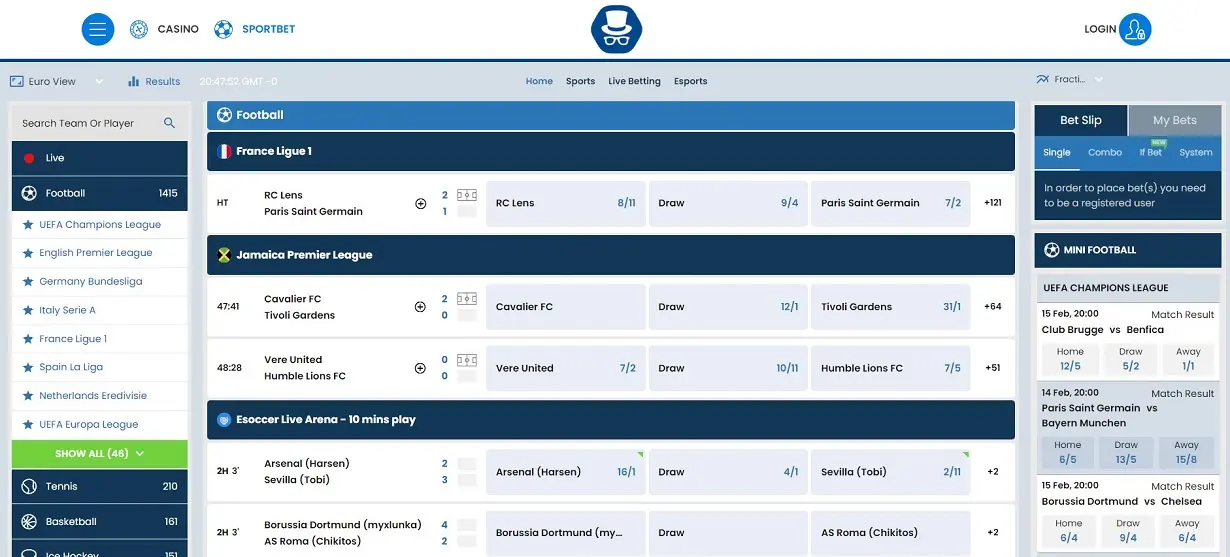Bet on Tivoli Gardens at 31/1
The height and width of the screenshot is (557, 1230).
[891, 307]
